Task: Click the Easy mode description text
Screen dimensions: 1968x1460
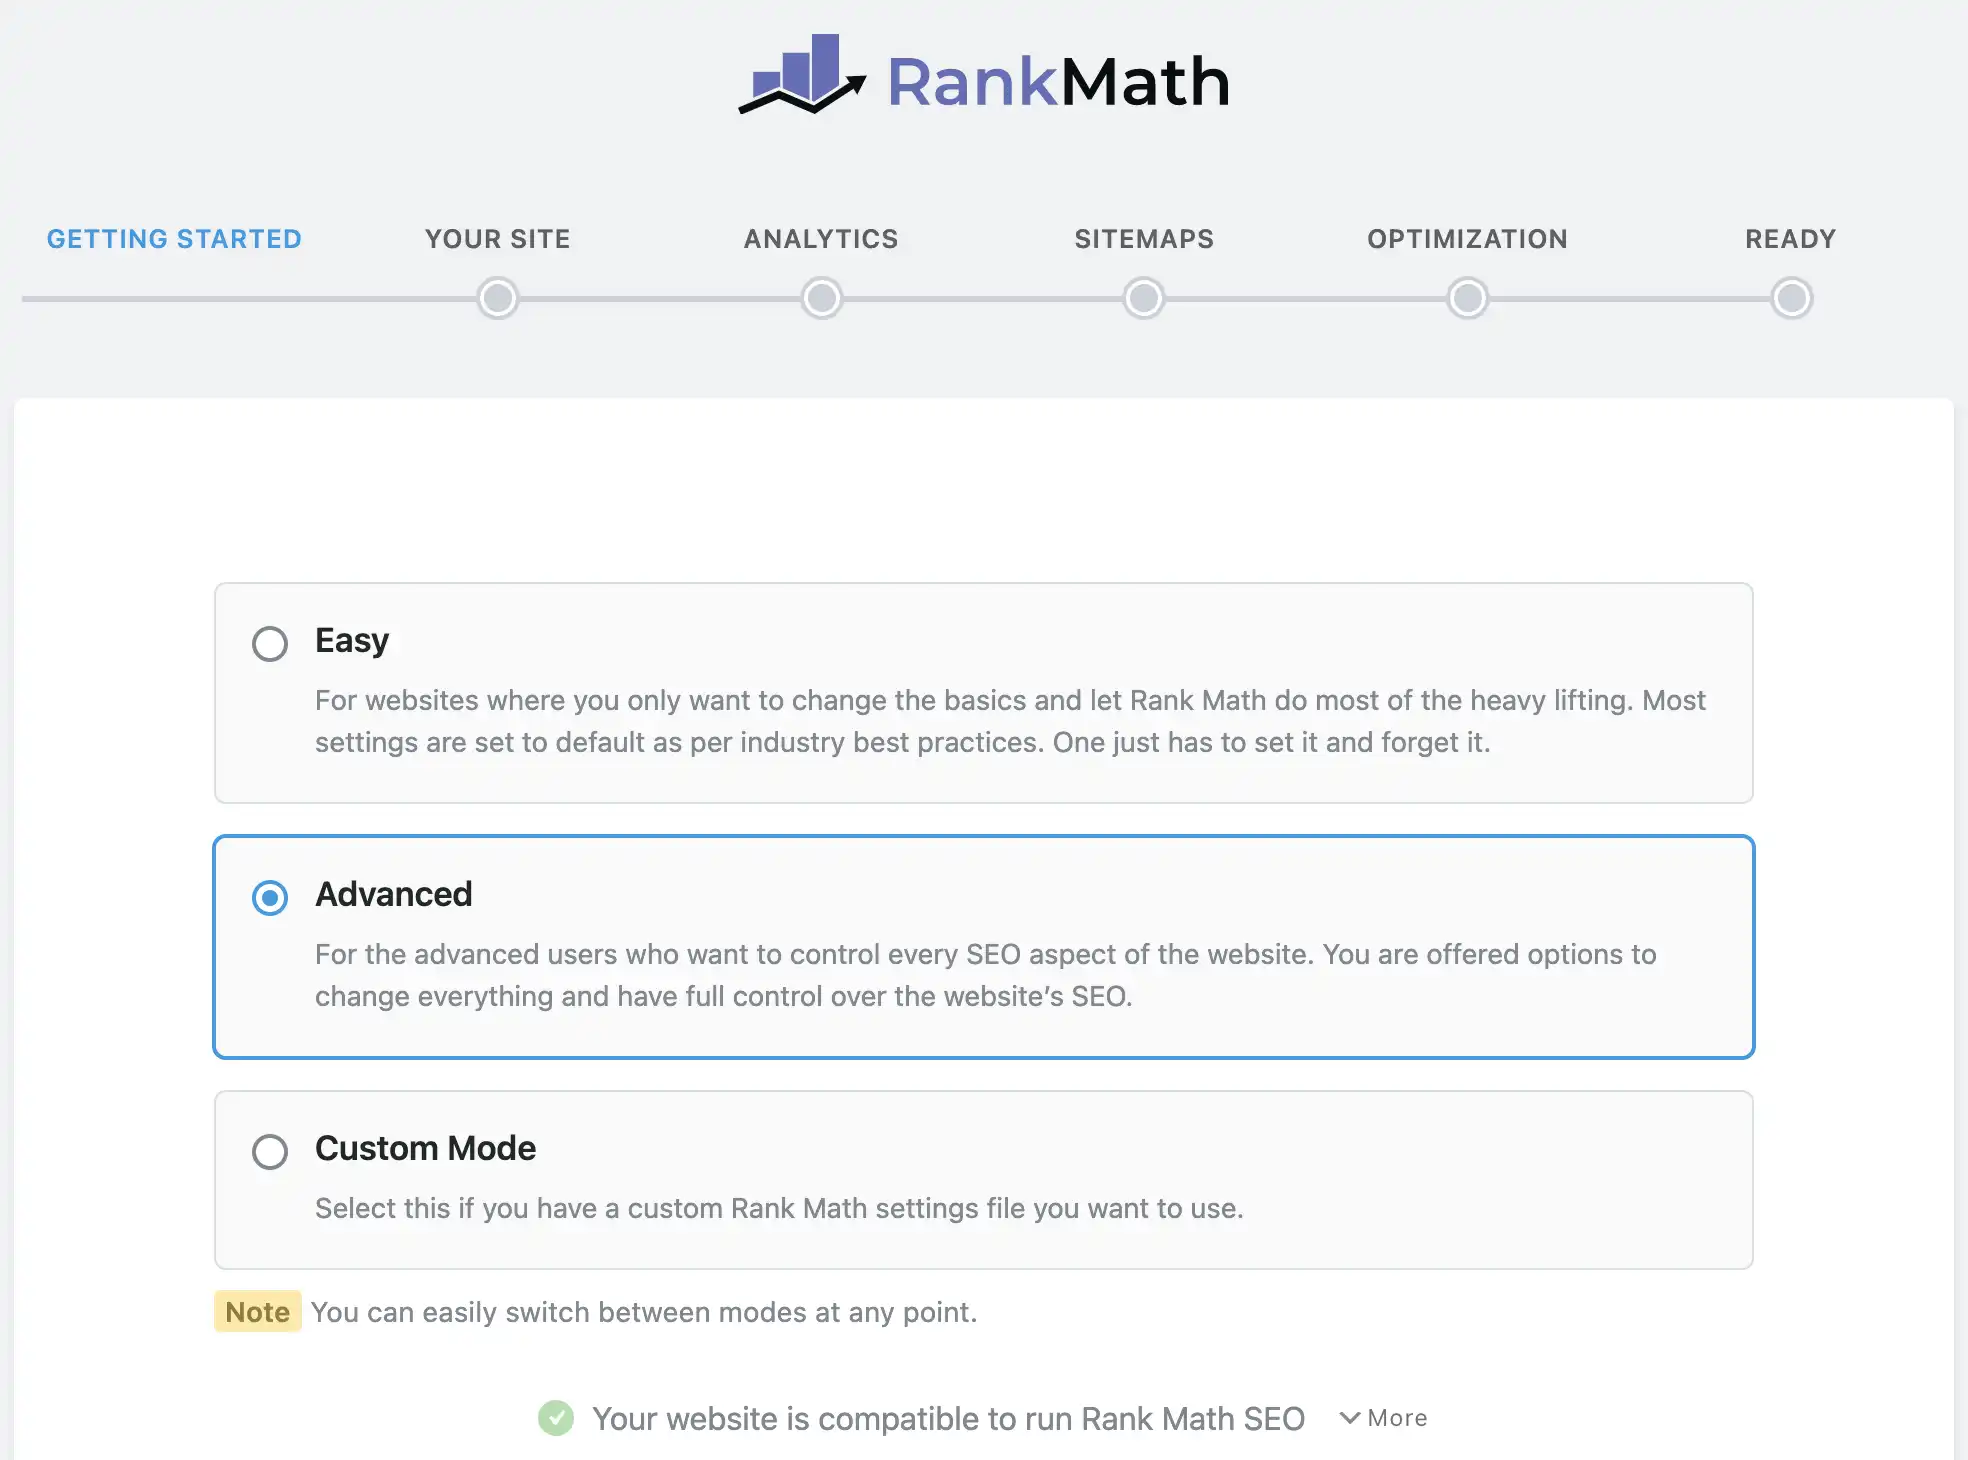Action: coord(1010,721)
